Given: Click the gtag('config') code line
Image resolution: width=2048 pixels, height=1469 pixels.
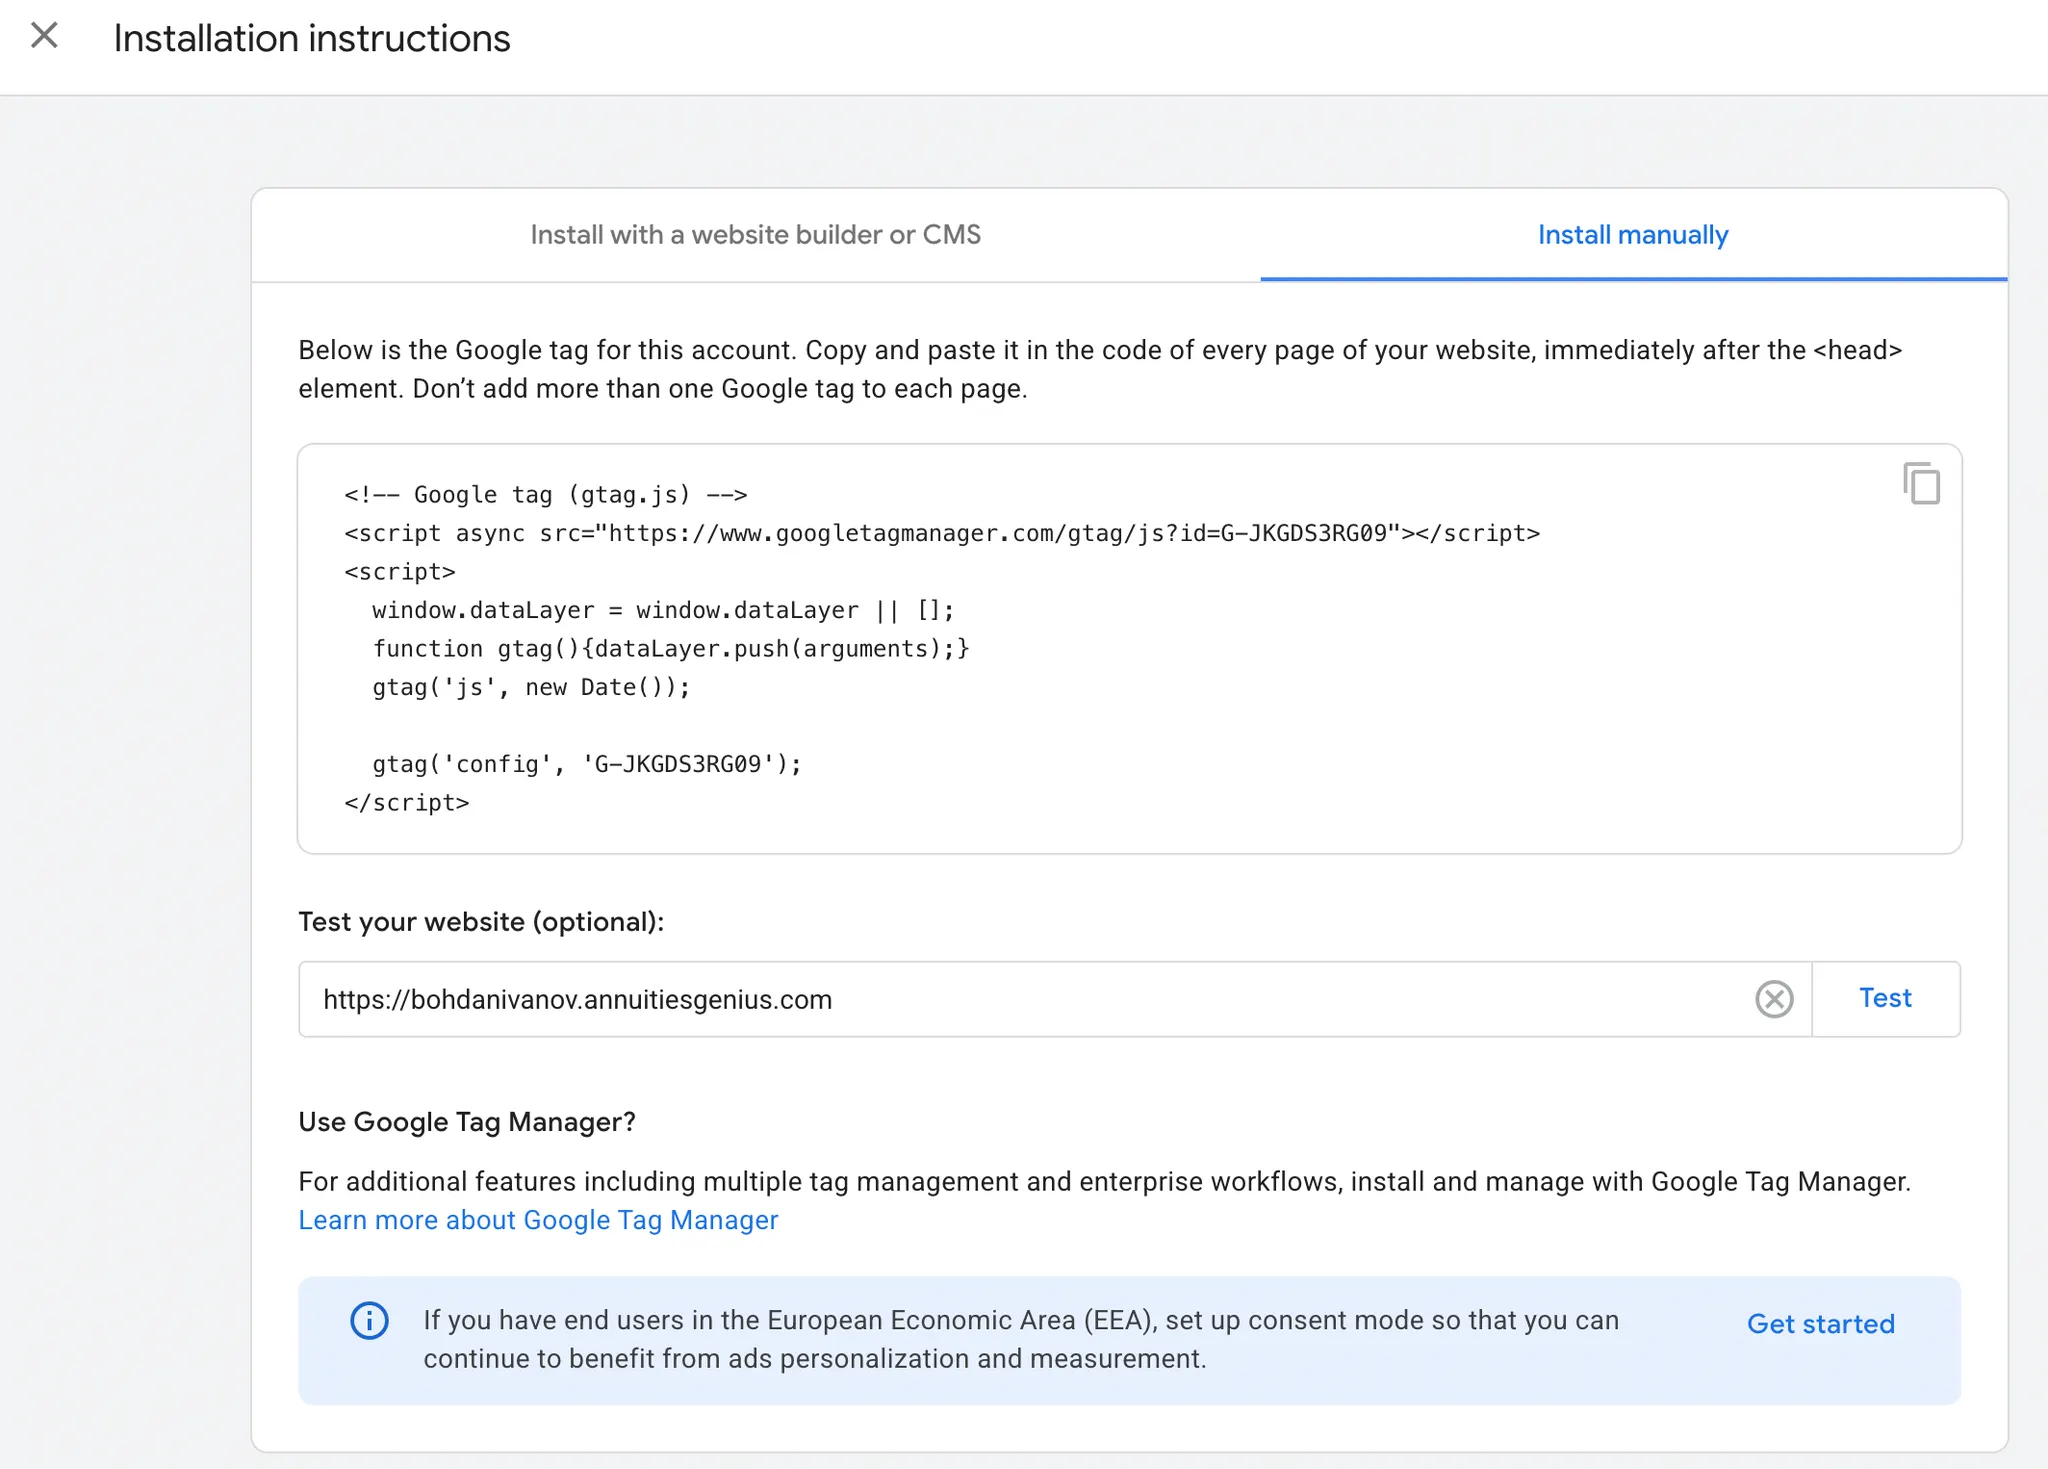Looking at the screenshot, I should tap(587, 764).
